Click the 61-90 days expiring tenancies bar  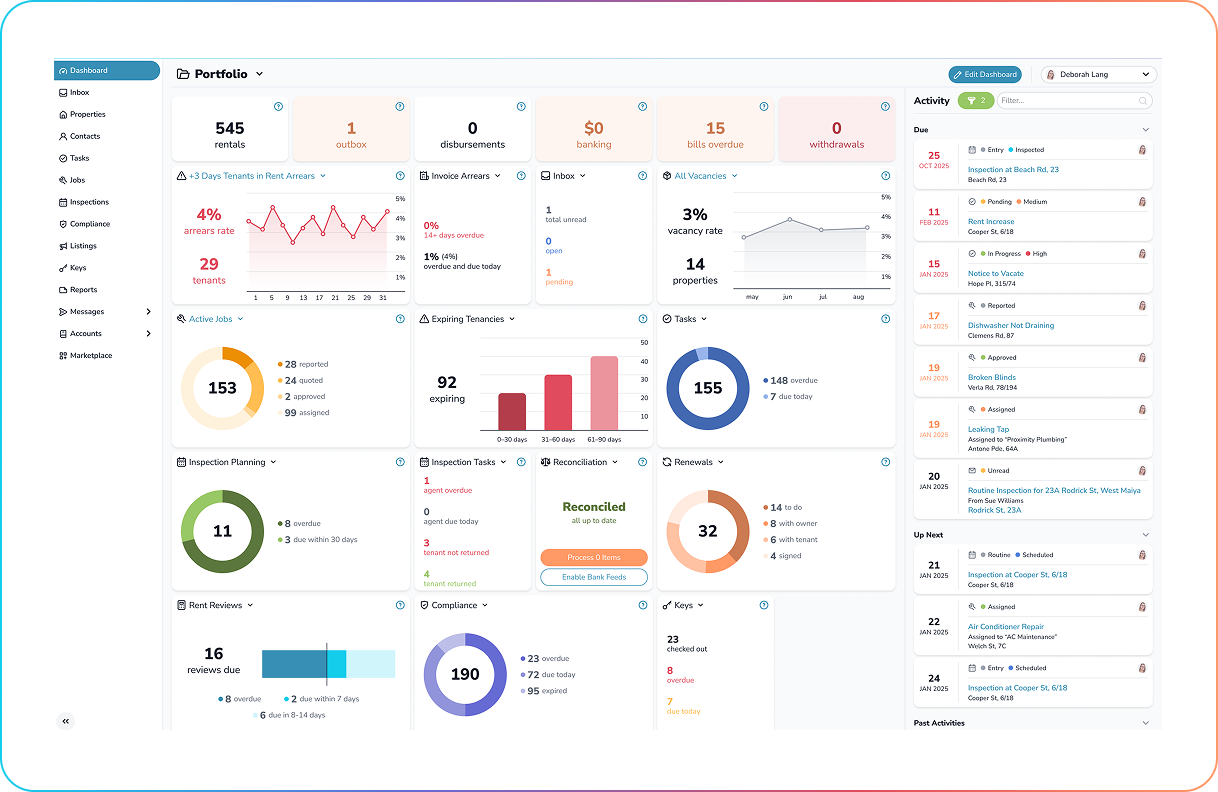click(604, 393)
